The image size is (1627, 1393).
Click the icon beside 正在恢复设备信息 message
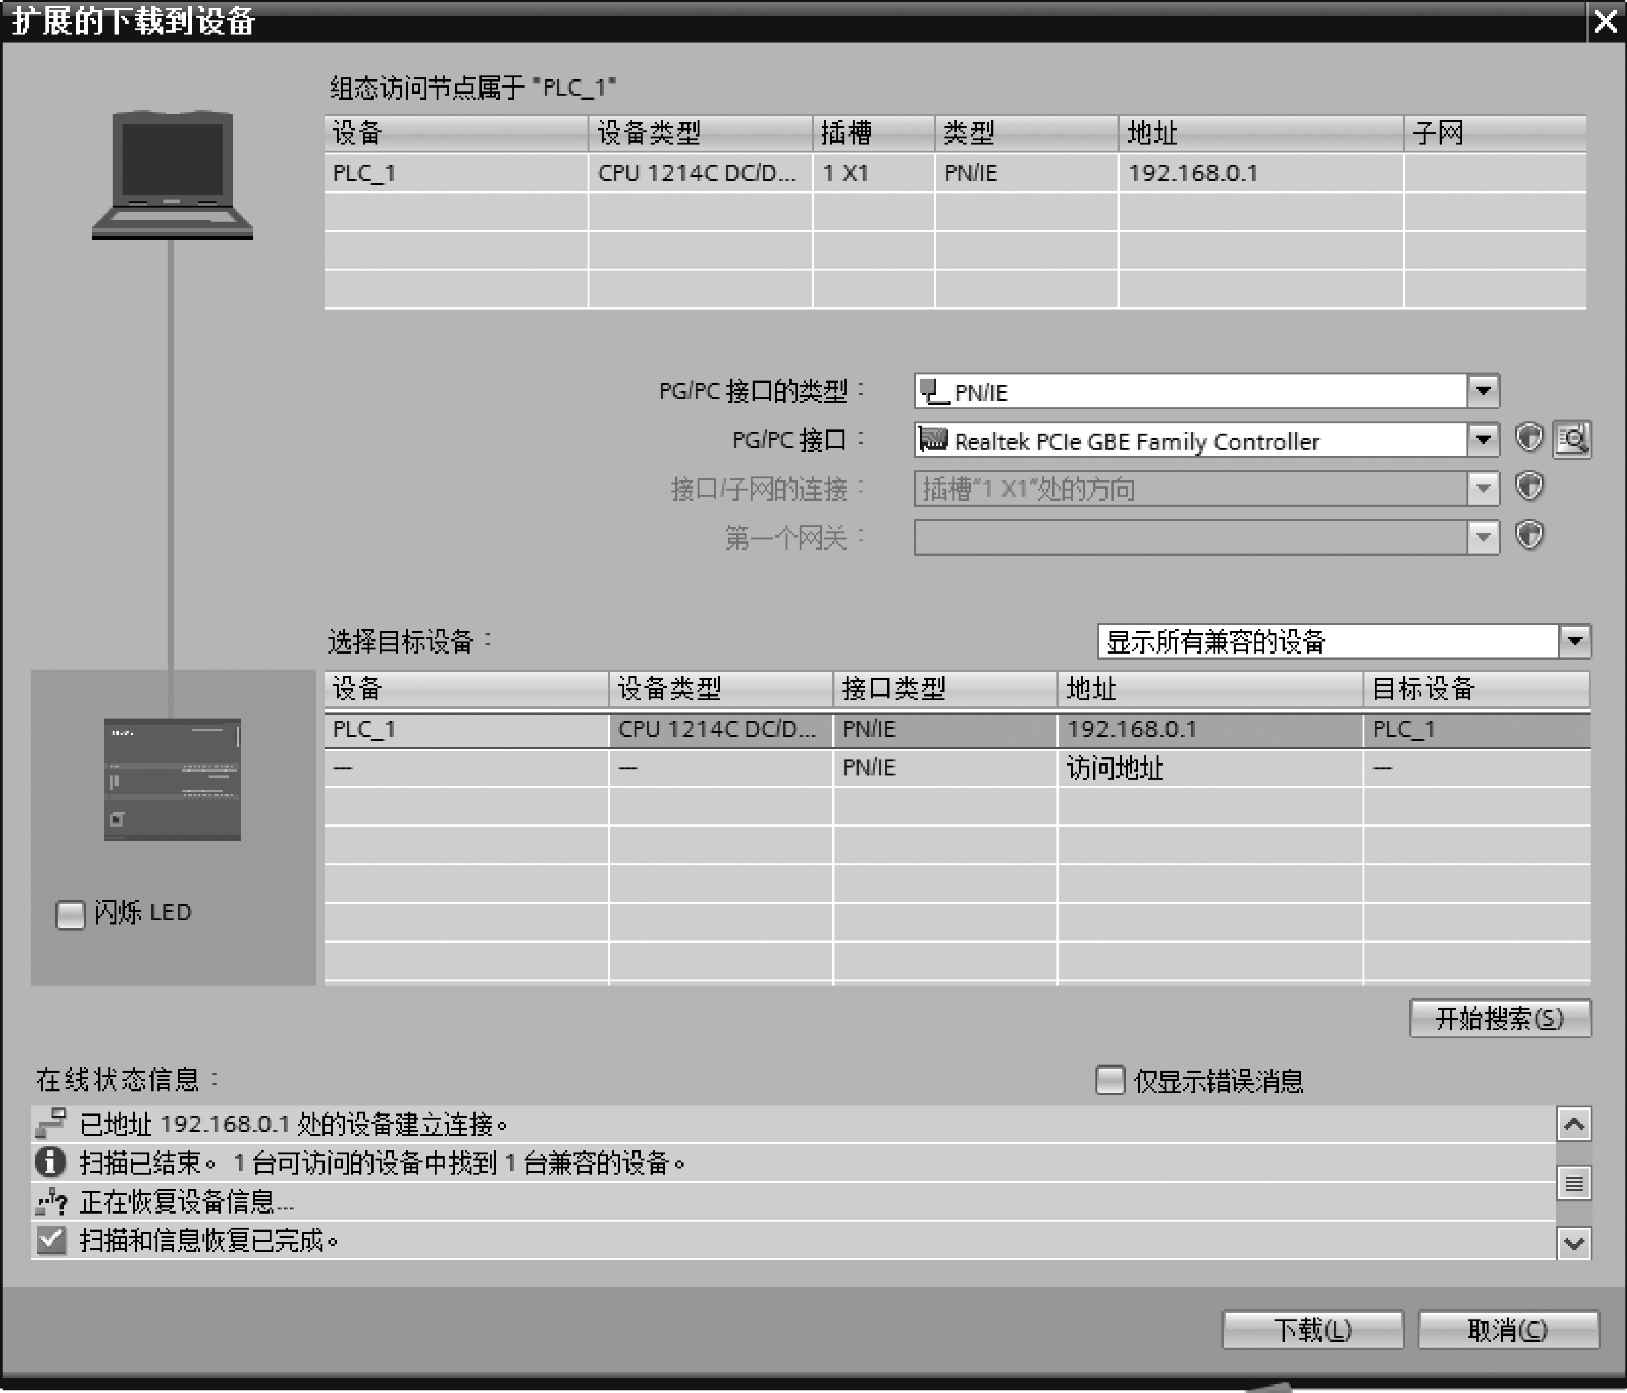(50, 1201)
